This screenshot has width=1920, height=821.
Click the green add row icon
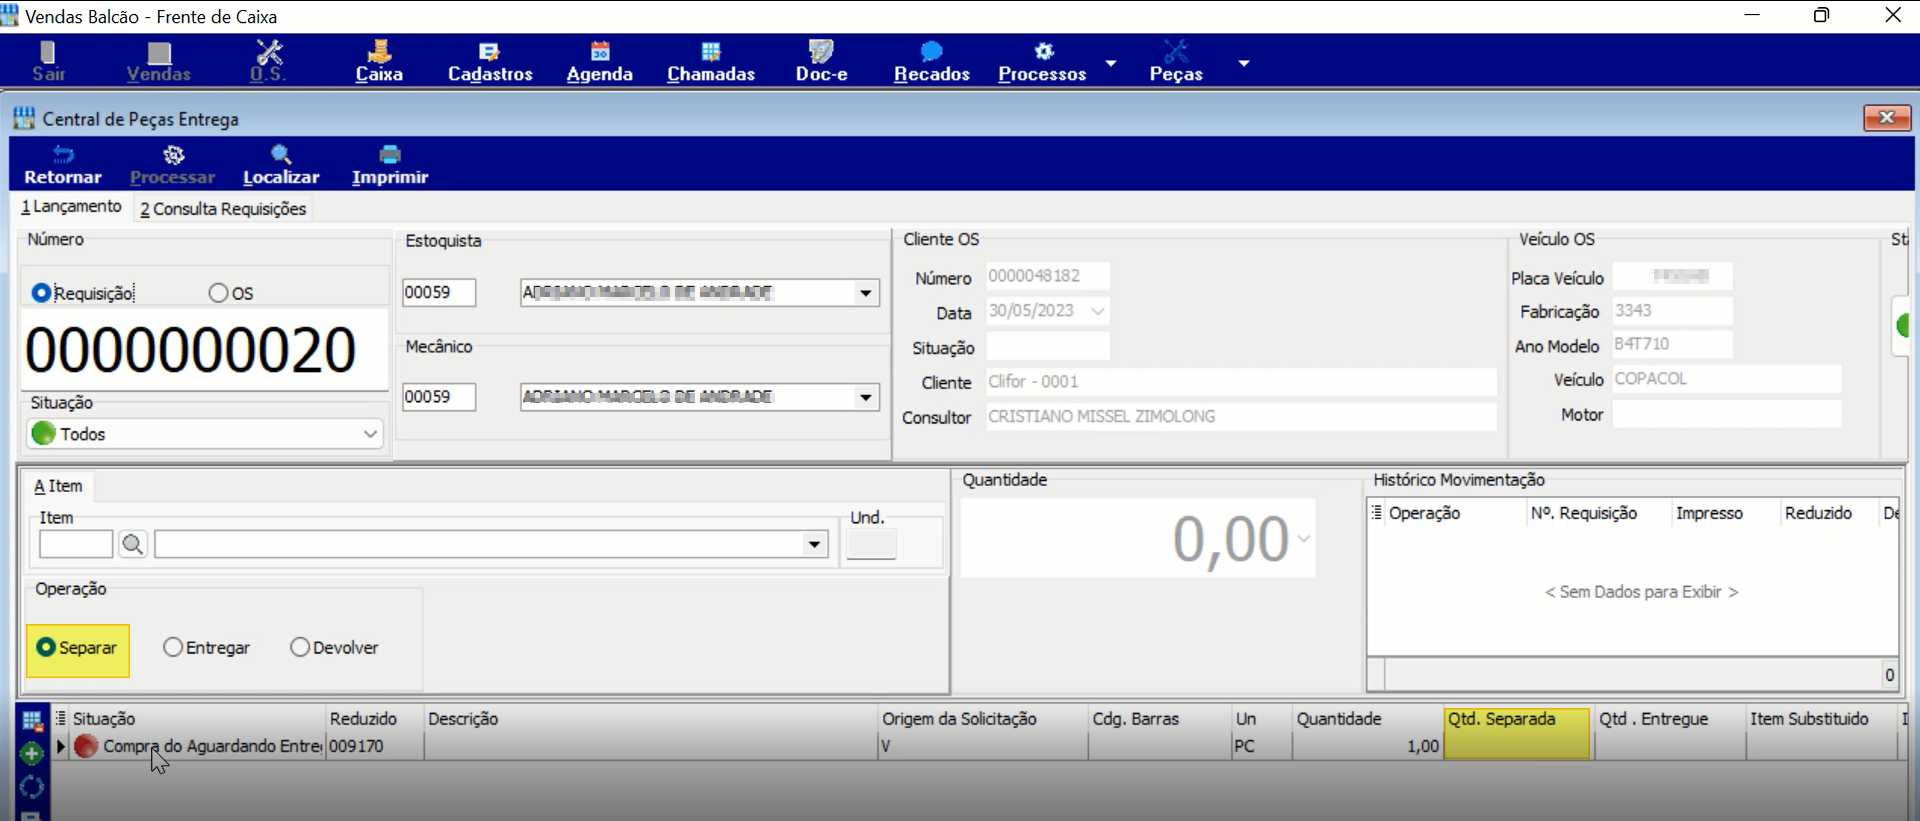click(32, 753)
